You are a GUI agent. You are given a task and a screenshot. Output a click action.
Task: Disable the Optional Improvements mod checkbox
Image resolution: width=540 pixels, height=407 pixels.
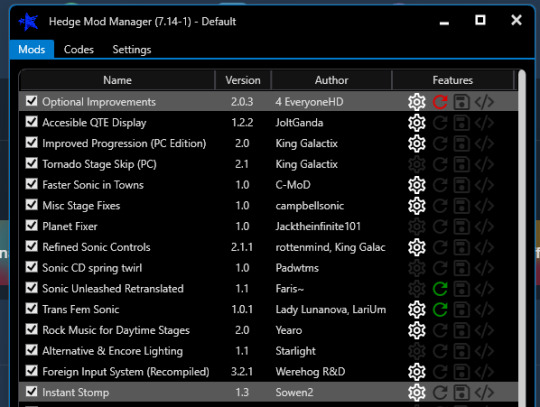click(x=31, y=101)
